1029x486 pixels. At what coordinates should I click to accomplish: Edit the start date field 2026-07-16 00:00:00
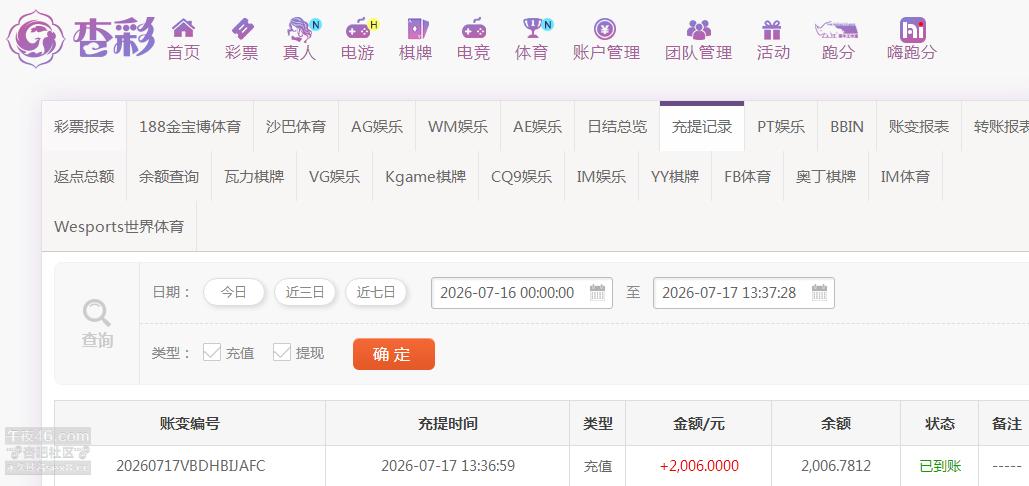tap(522, 293)
